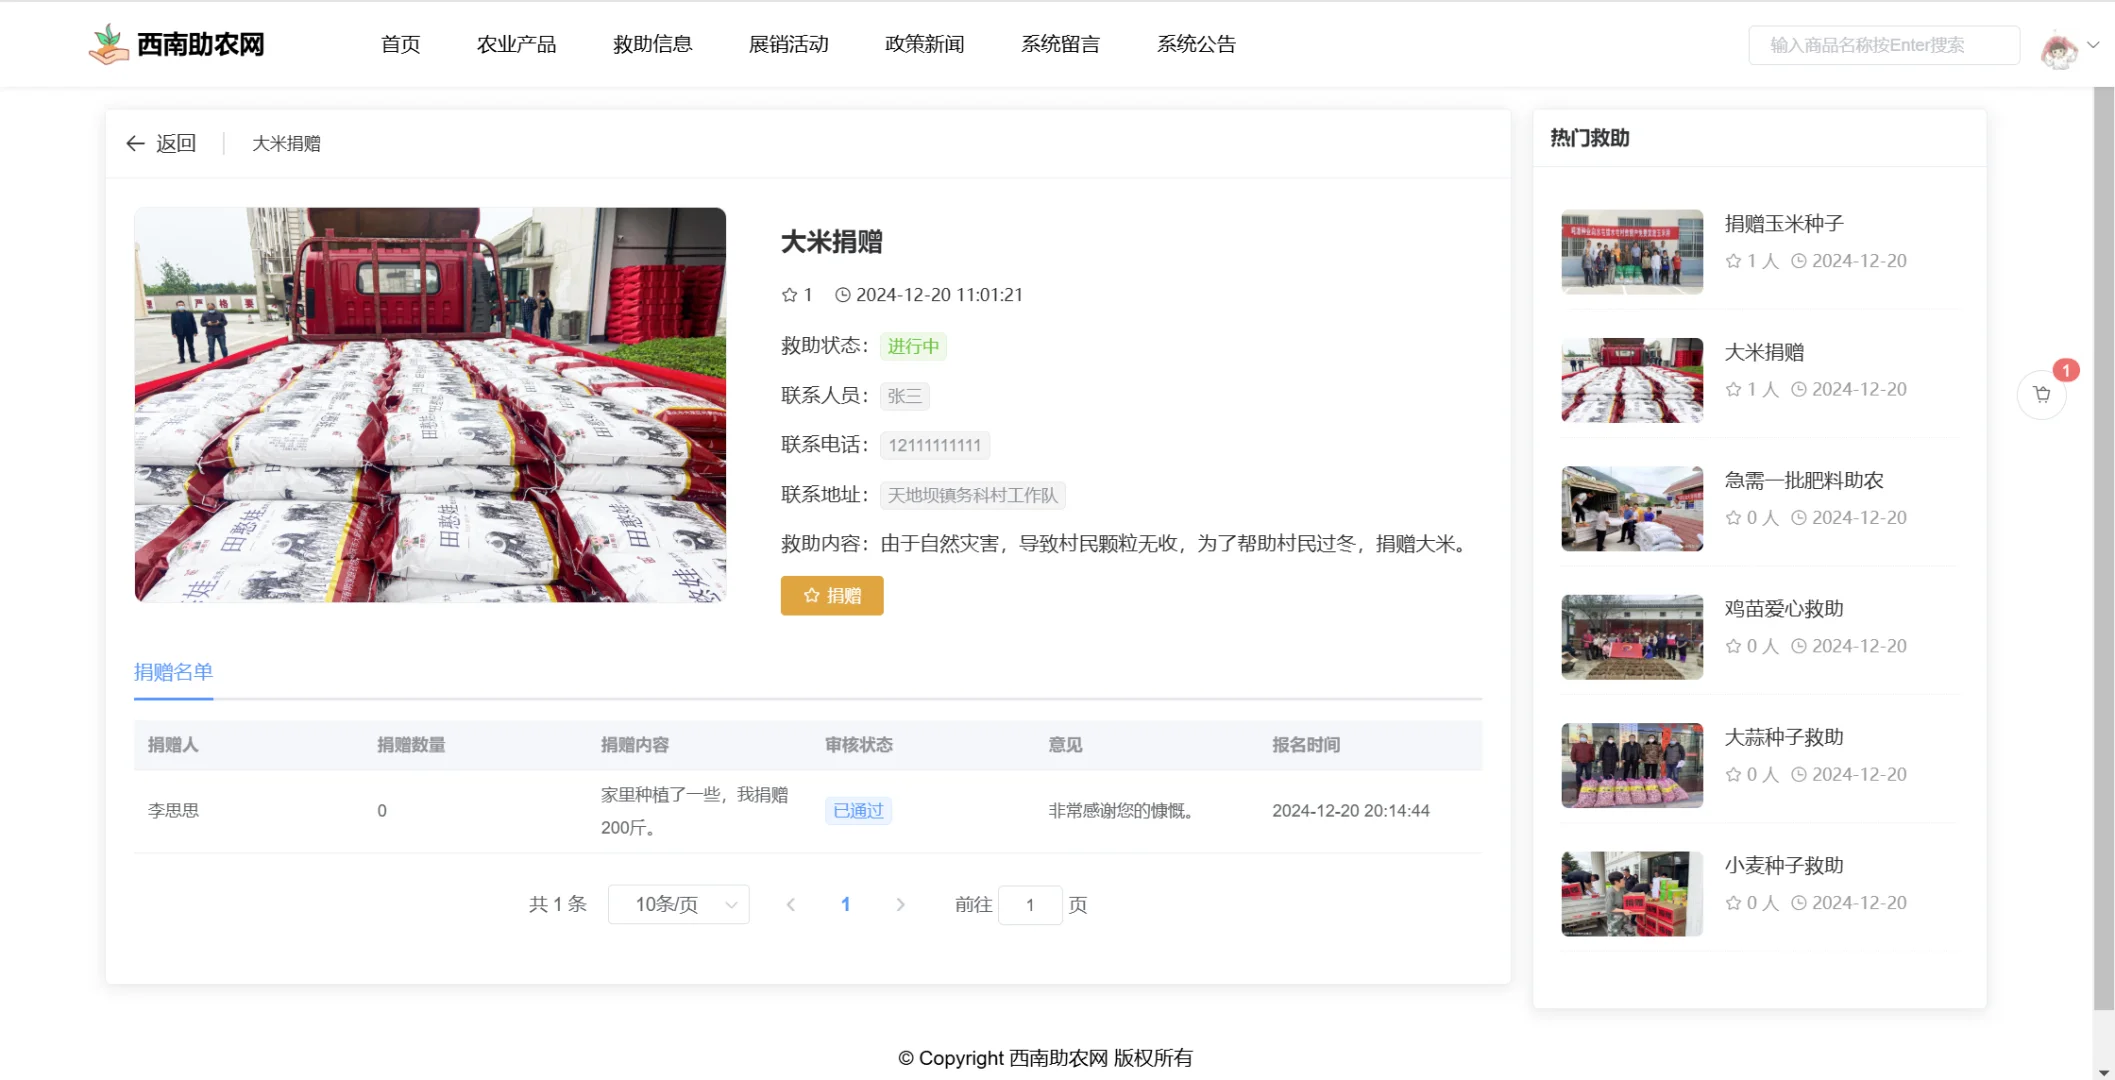
Task: Click the star icon beside 大米捐赠 title
Action: pos(789,294)
